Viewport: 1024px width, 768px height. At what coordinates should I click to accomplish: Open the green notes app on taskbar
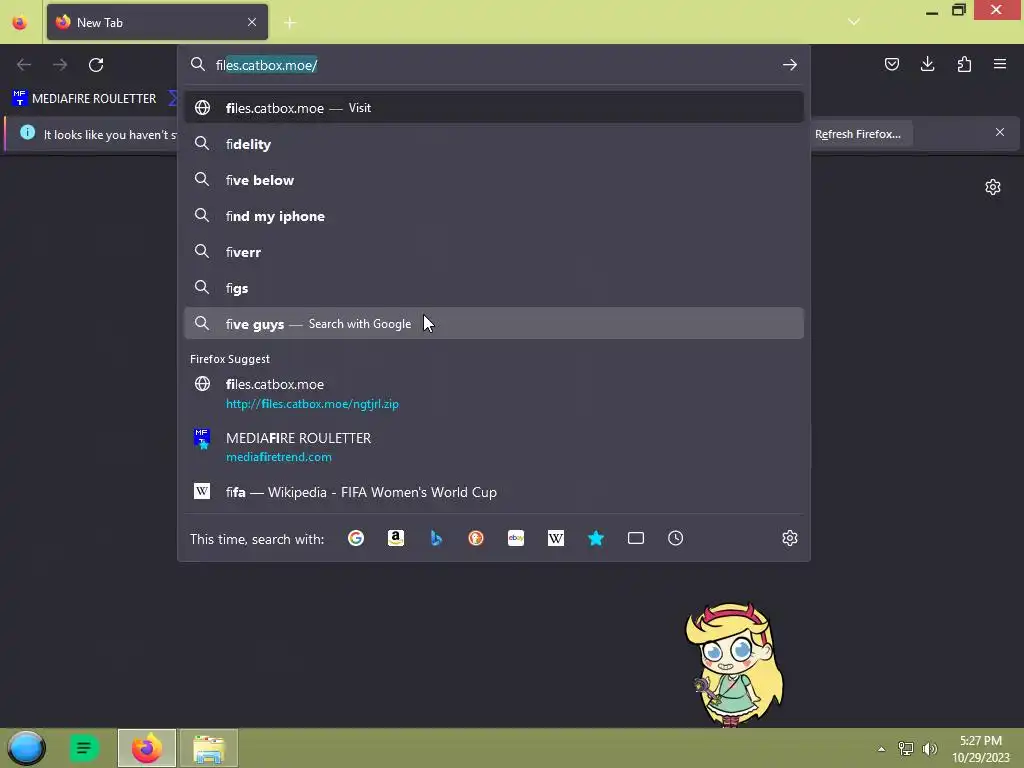point(84,748)
